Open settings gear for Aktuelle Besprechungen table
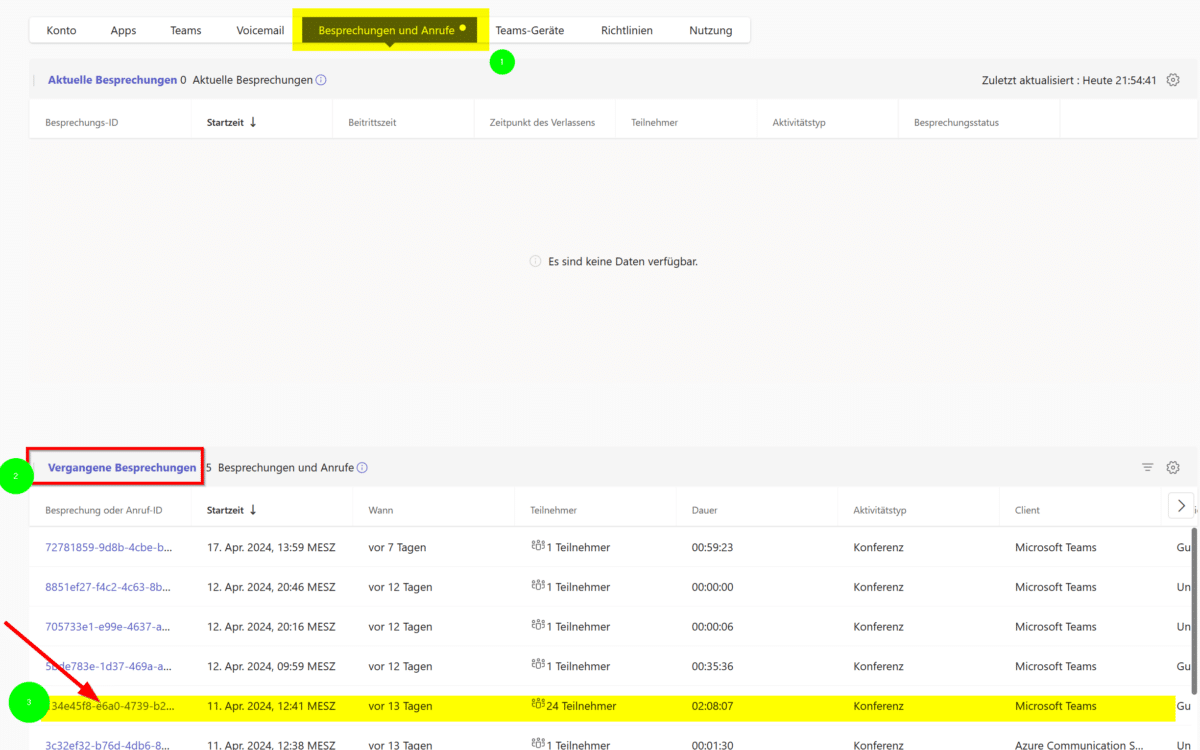 (x=1173, y=80)
